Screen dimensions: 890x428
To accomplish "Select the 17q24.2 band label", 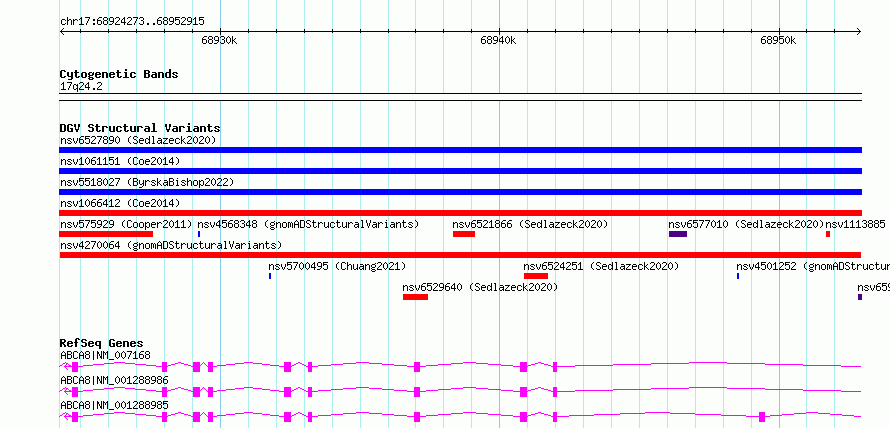I will tap(81, 87).
